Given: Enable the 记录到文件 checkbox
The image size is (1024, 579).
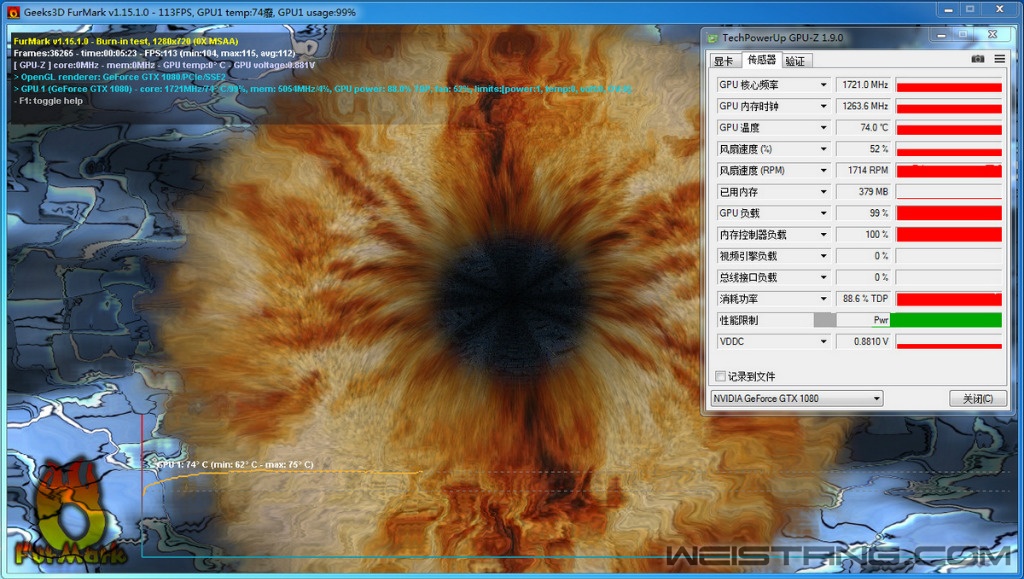Looking at the screenshot, I should (720, 377).
